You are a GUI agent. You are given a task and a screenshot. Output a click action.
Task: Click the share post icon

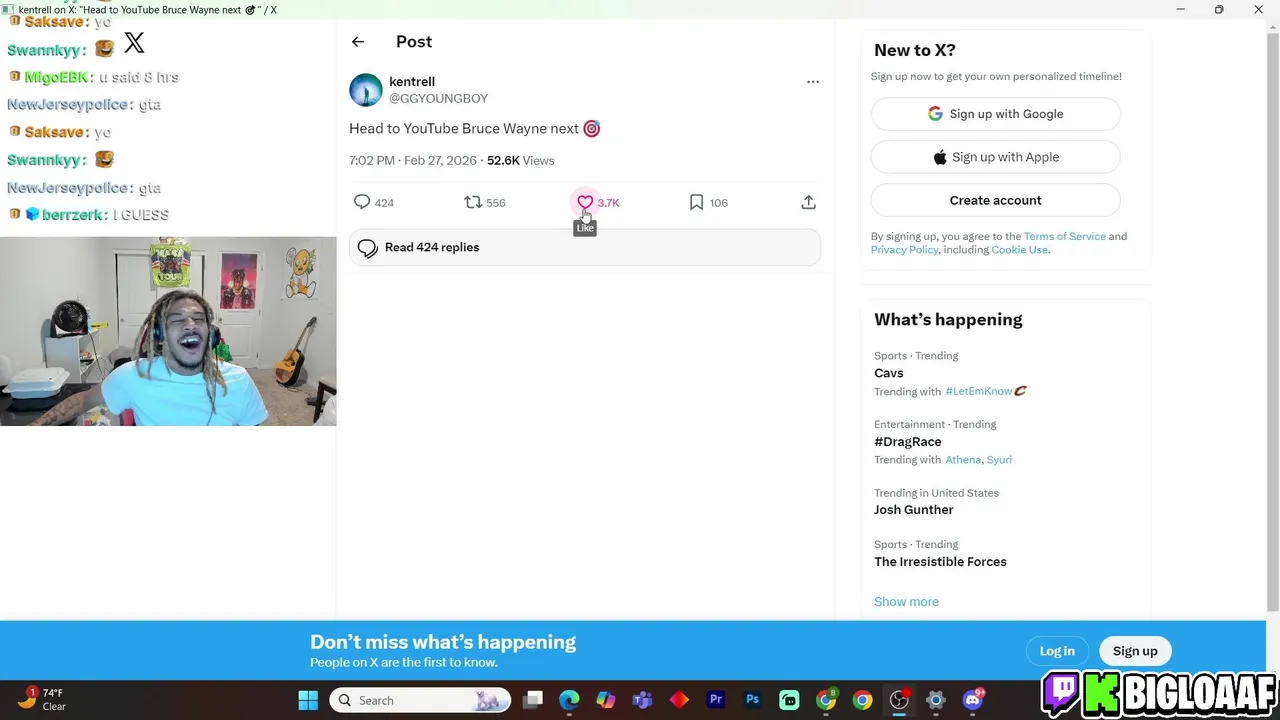click(x=809, y=202)
